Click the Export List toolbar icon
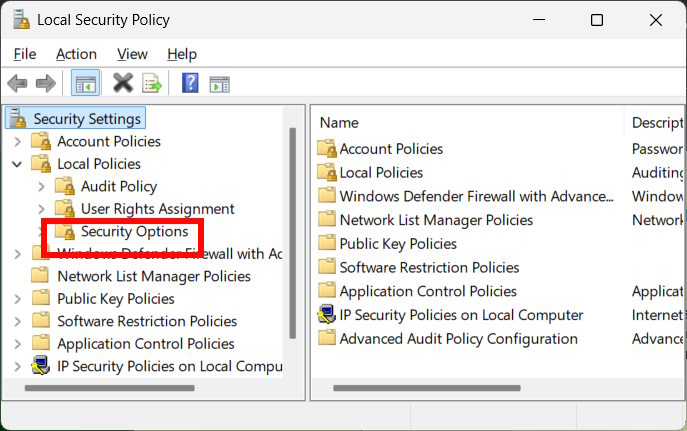The width and height of the screenshot is (687, 431). [x=152, y=83]
